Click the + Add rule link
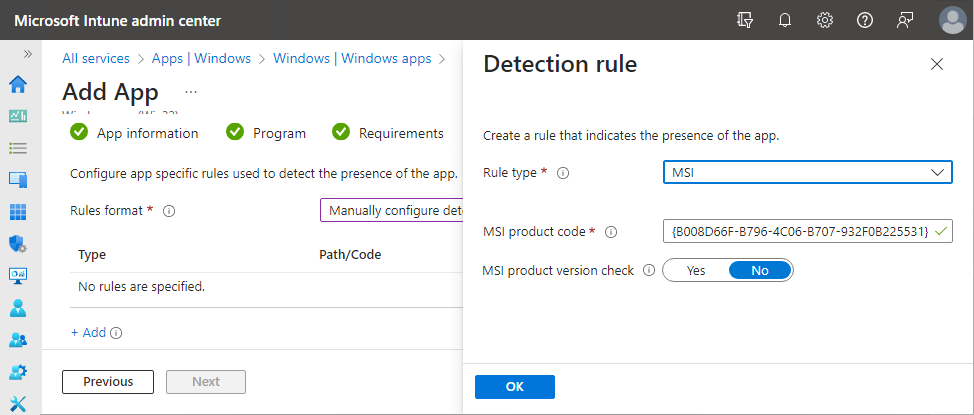The width and height of the screenshot is (974, 415). [88, 333]
